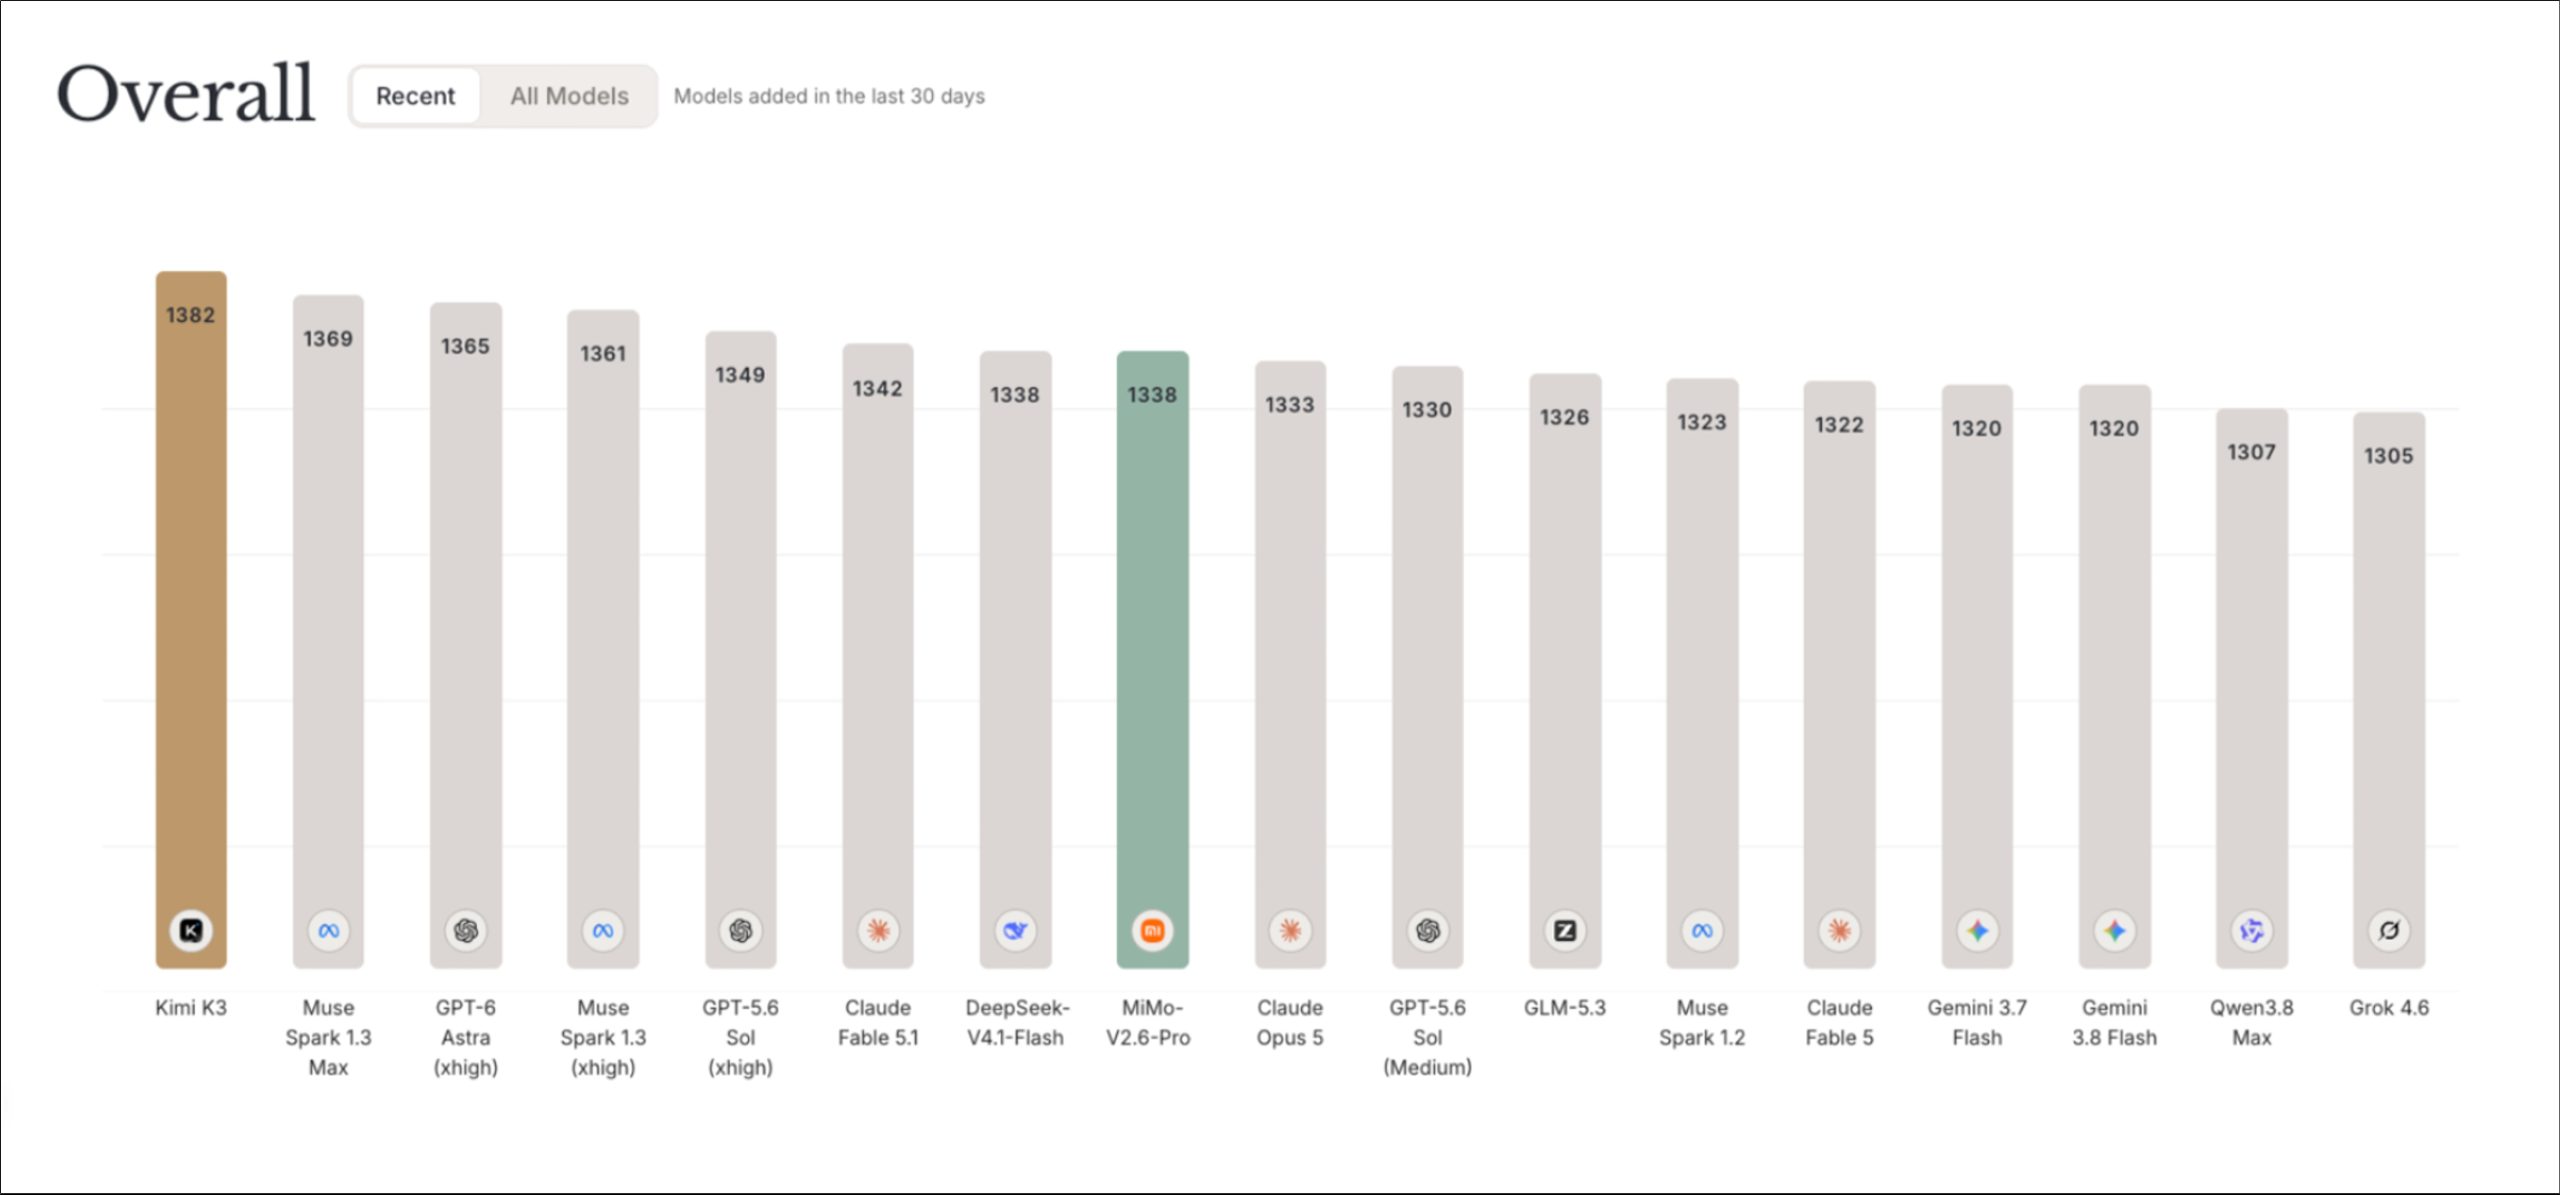
Task: Click the GLM-5.3 Z logo icon
Action: (x=1565, y=931)
